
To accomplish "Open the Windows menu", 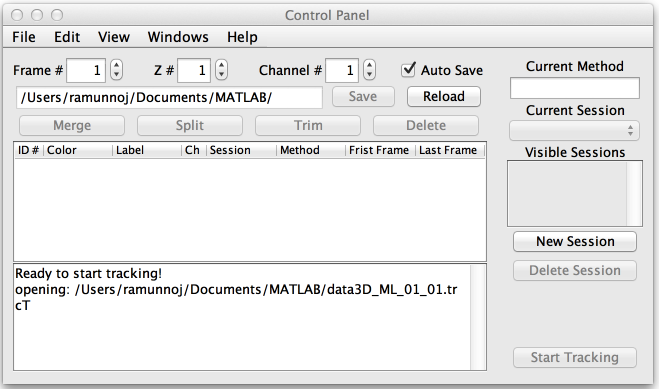I will tap(178, 37).
